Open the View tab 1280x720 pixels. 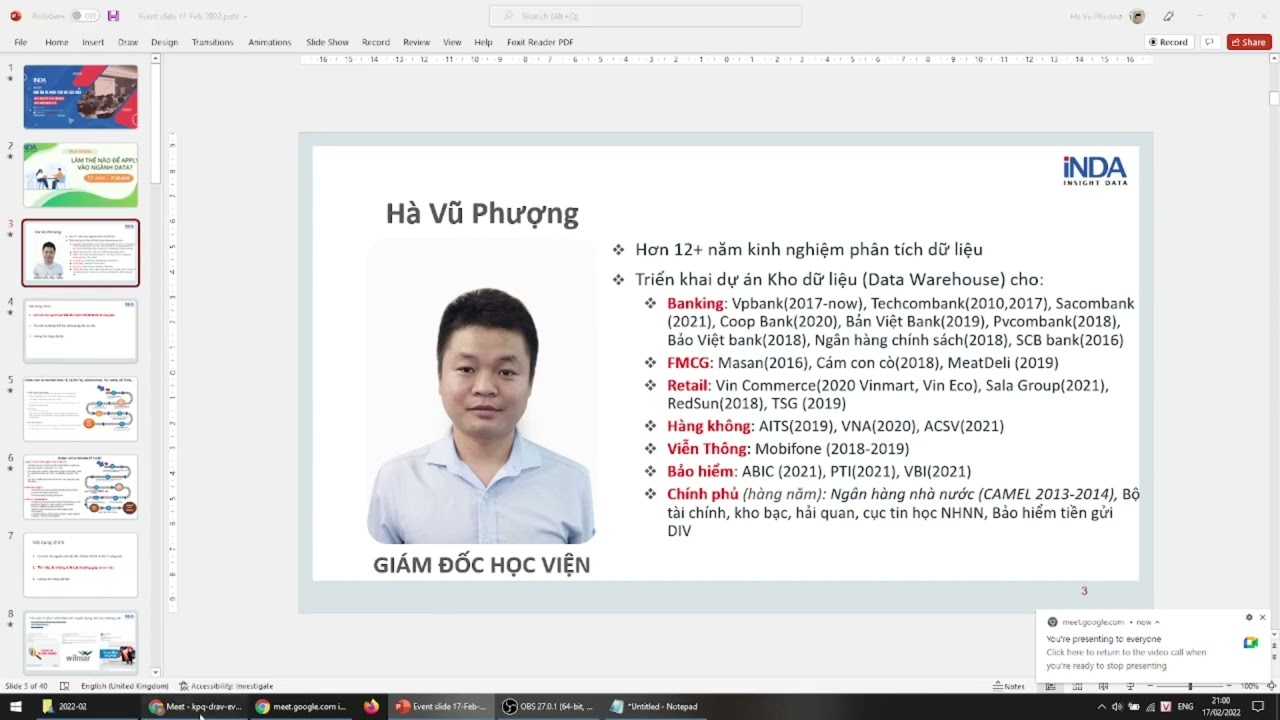(x=452, y=42)
